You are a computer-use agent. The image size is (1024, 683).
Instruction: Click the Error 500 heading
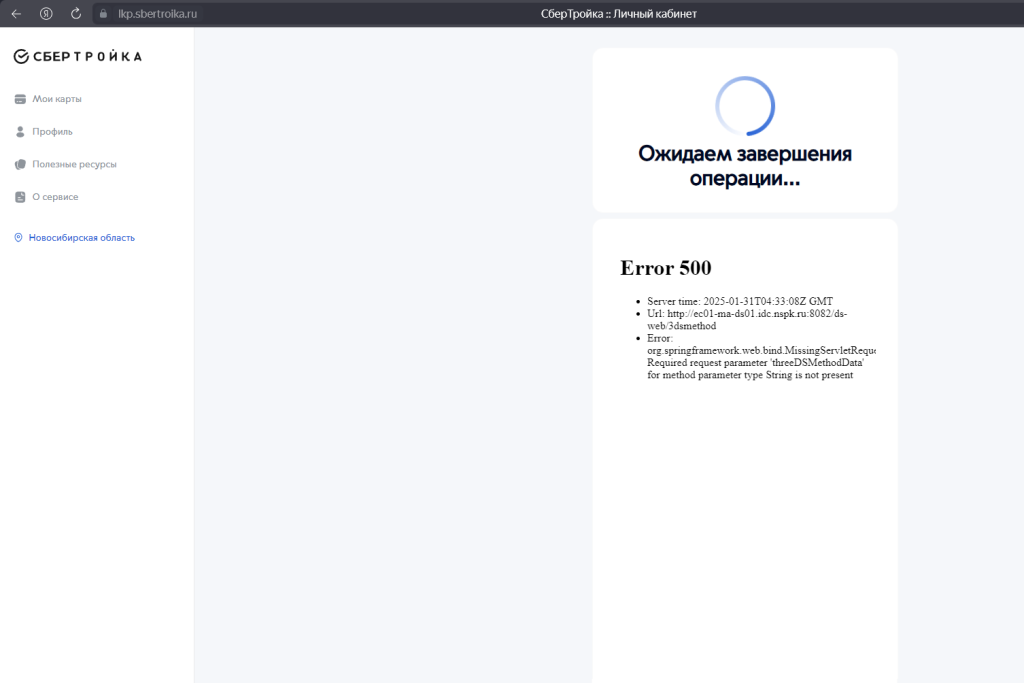coord(666,268)
